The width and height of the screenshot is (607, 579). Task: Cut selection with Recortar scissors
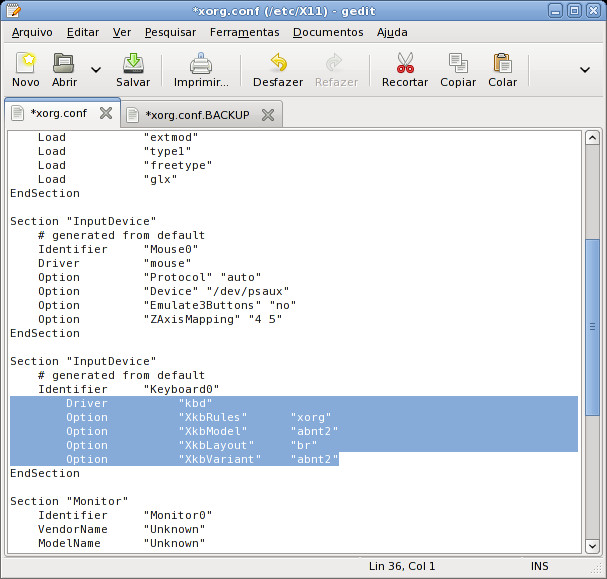point(405,70)
